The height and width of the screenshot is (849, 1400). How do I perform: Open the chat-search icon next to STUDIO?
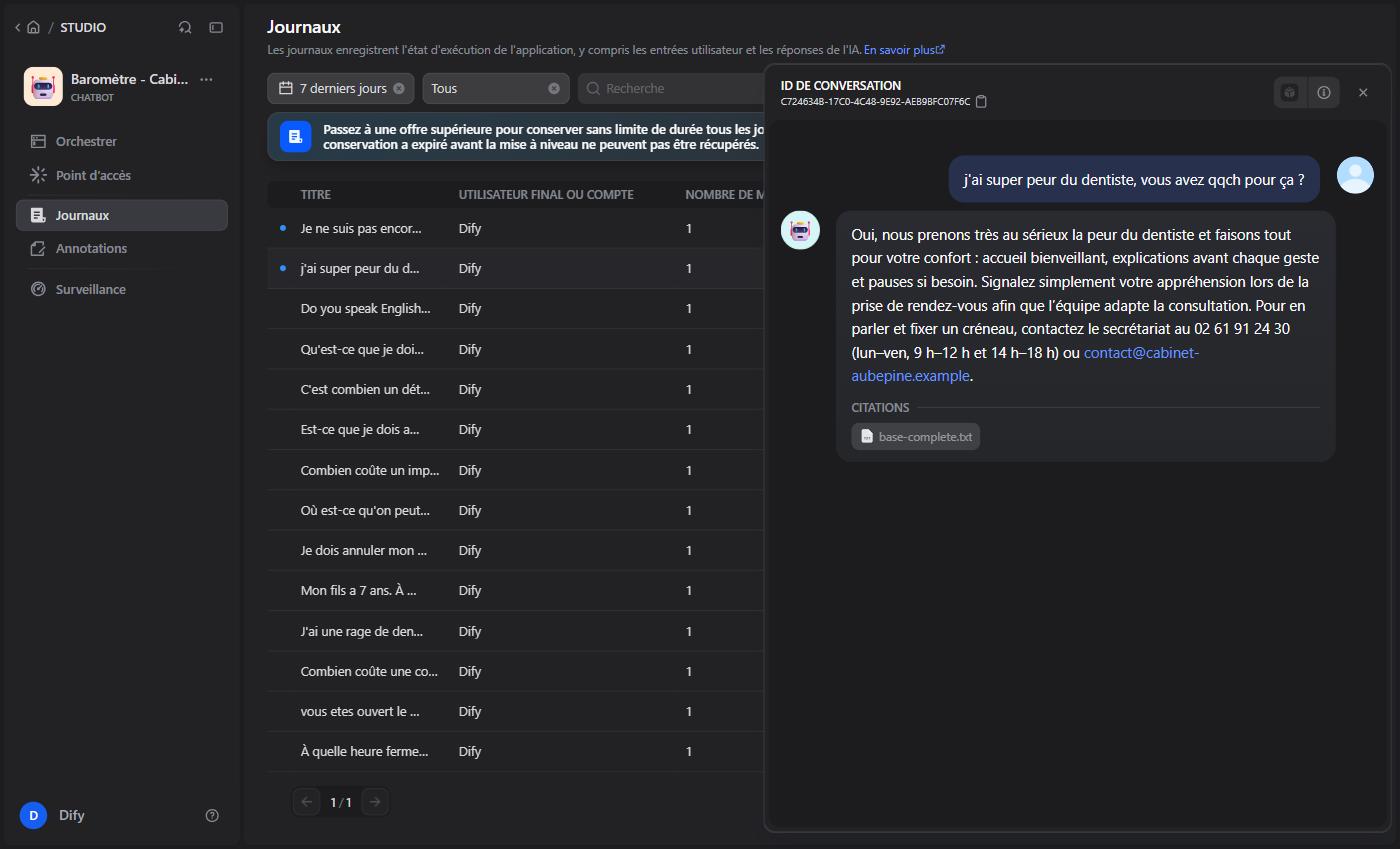[185, 27]
